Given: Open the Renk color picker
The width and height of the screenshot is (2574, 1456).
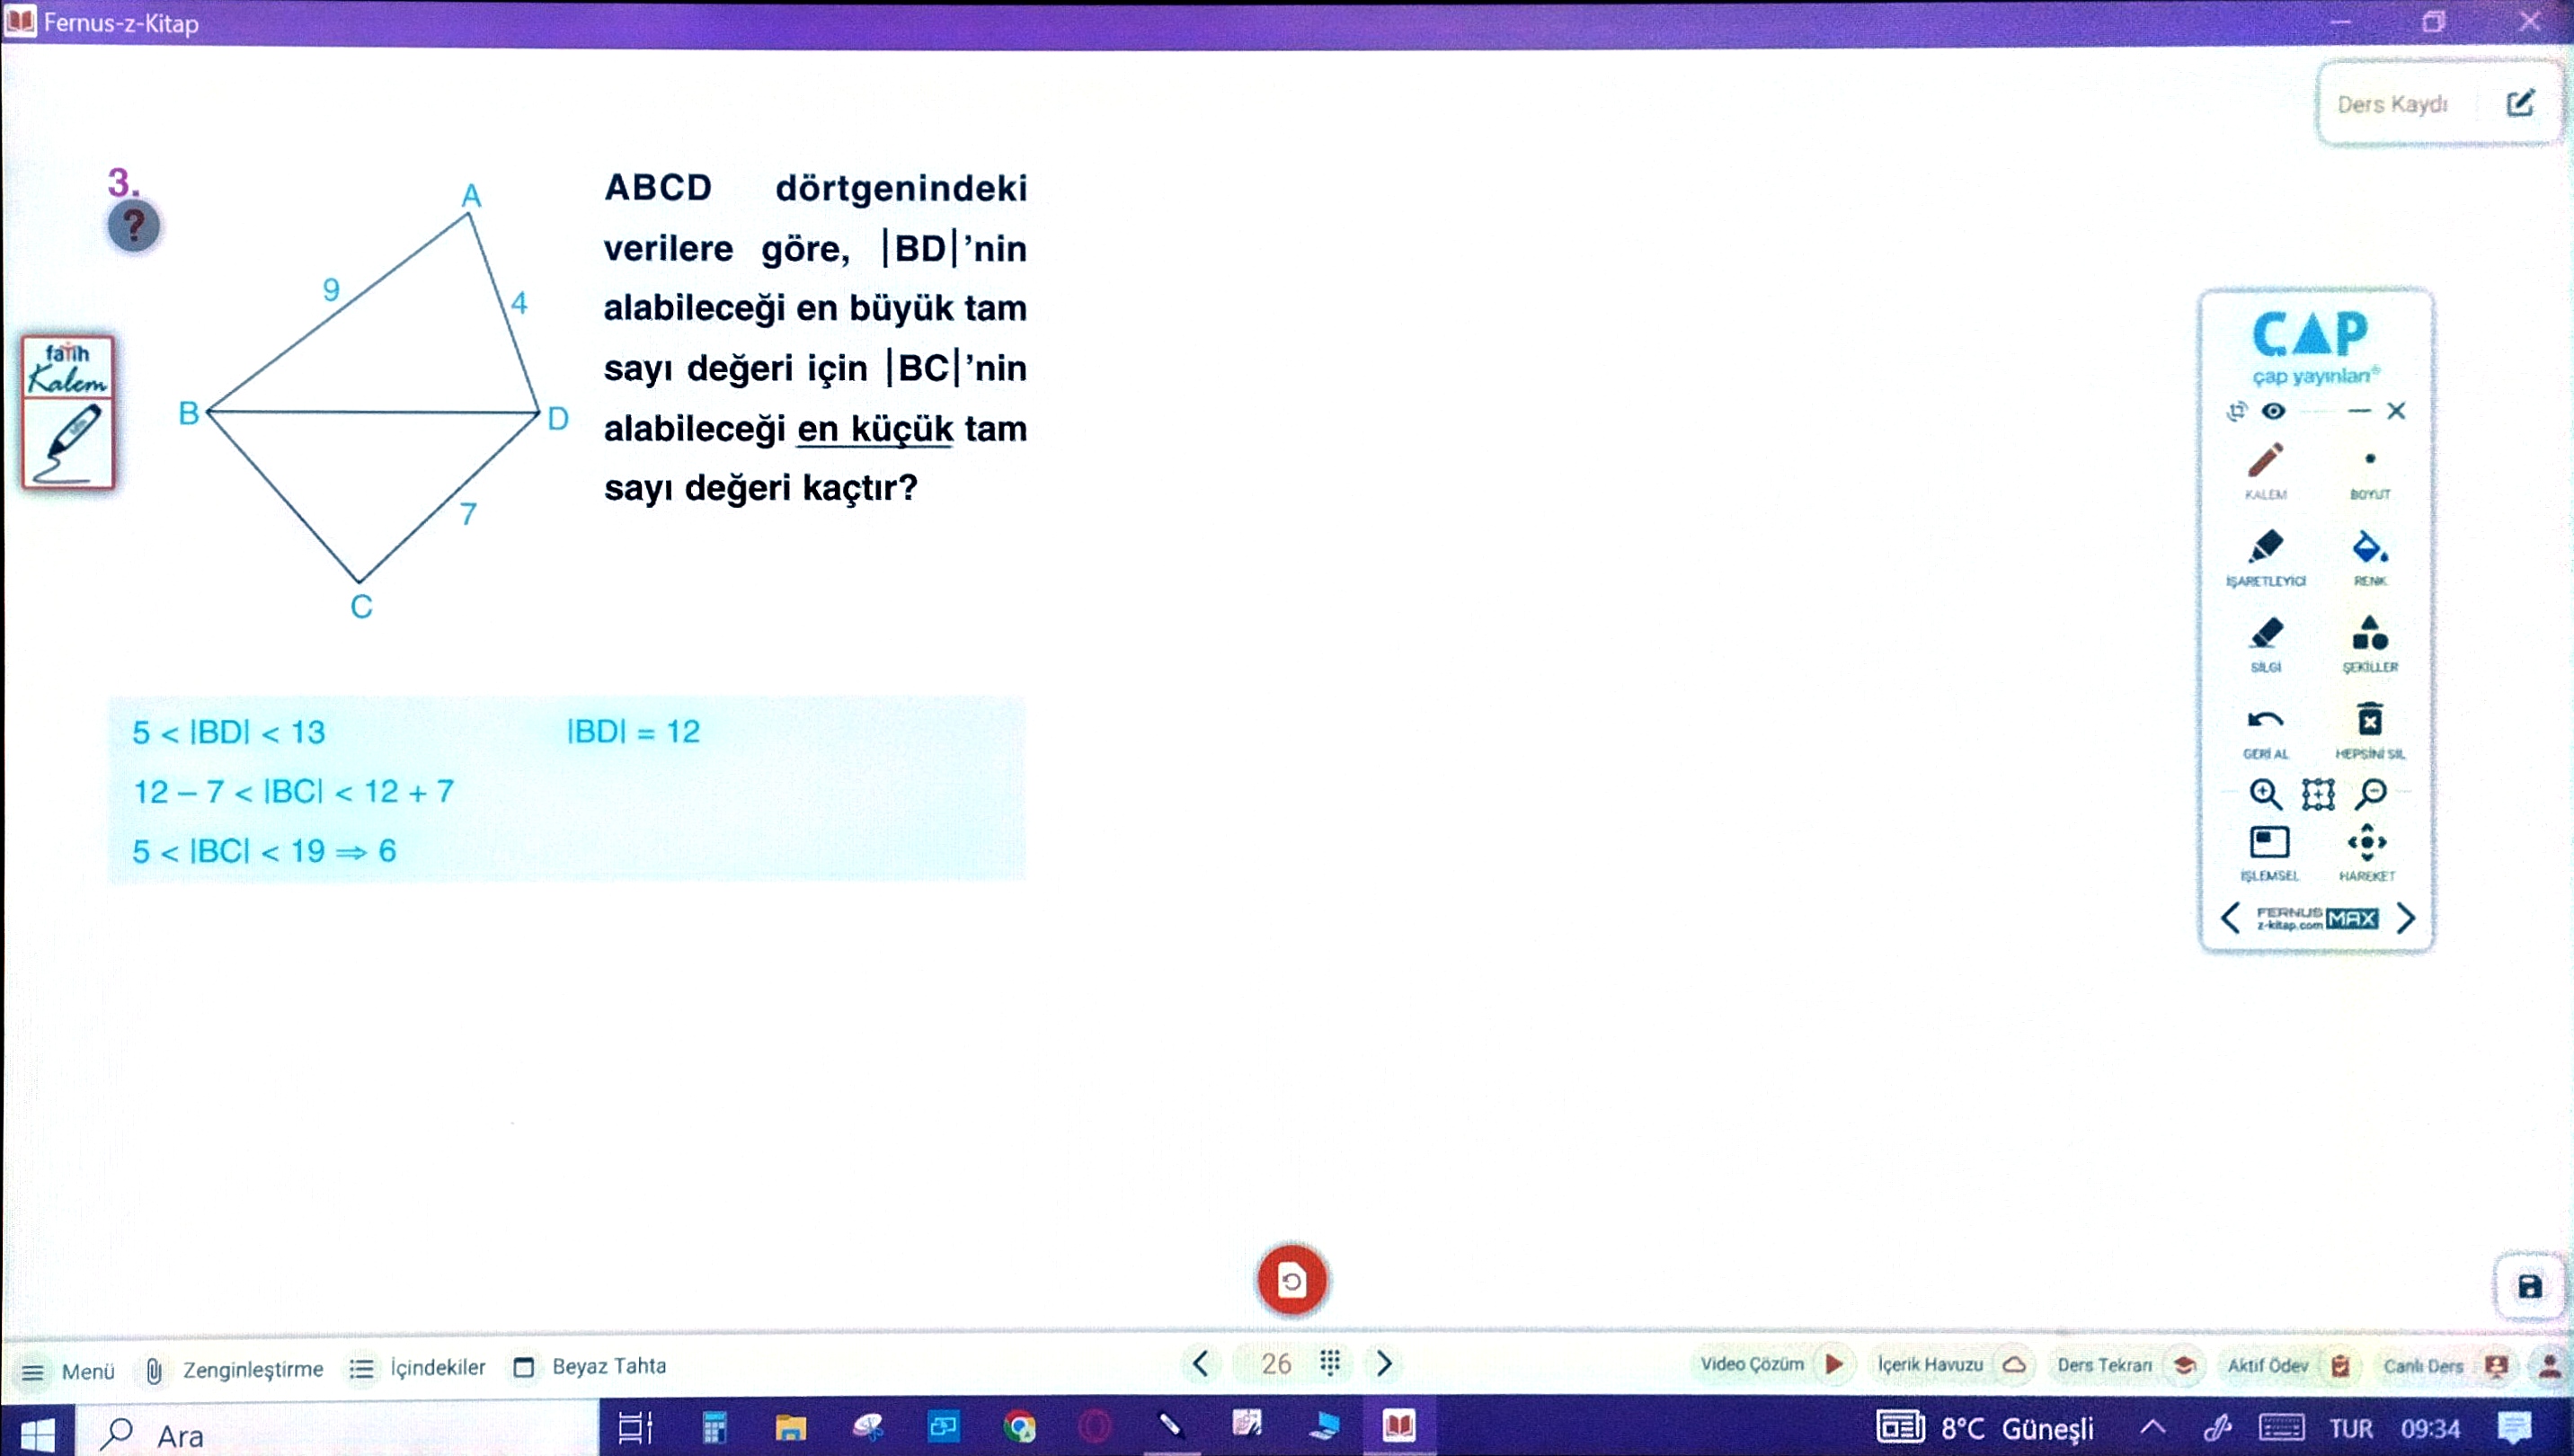Looking at the screenshot, I should [x=2369, y=548].
